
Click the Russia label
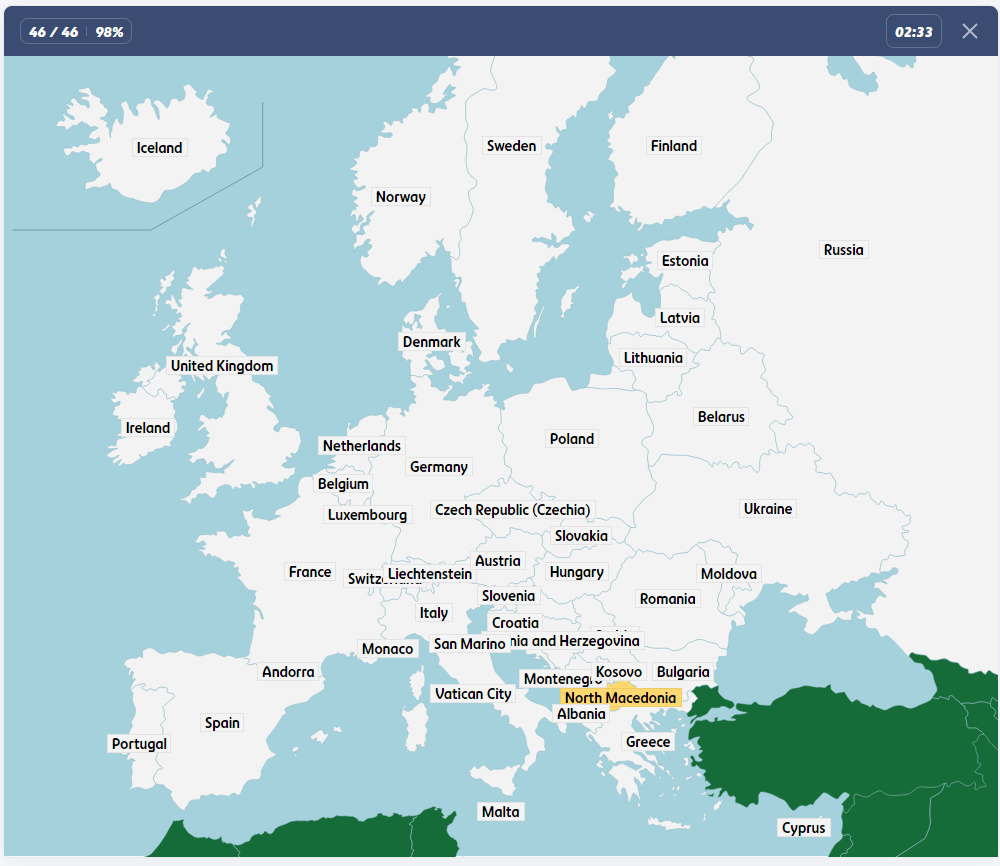coord(843,250)
